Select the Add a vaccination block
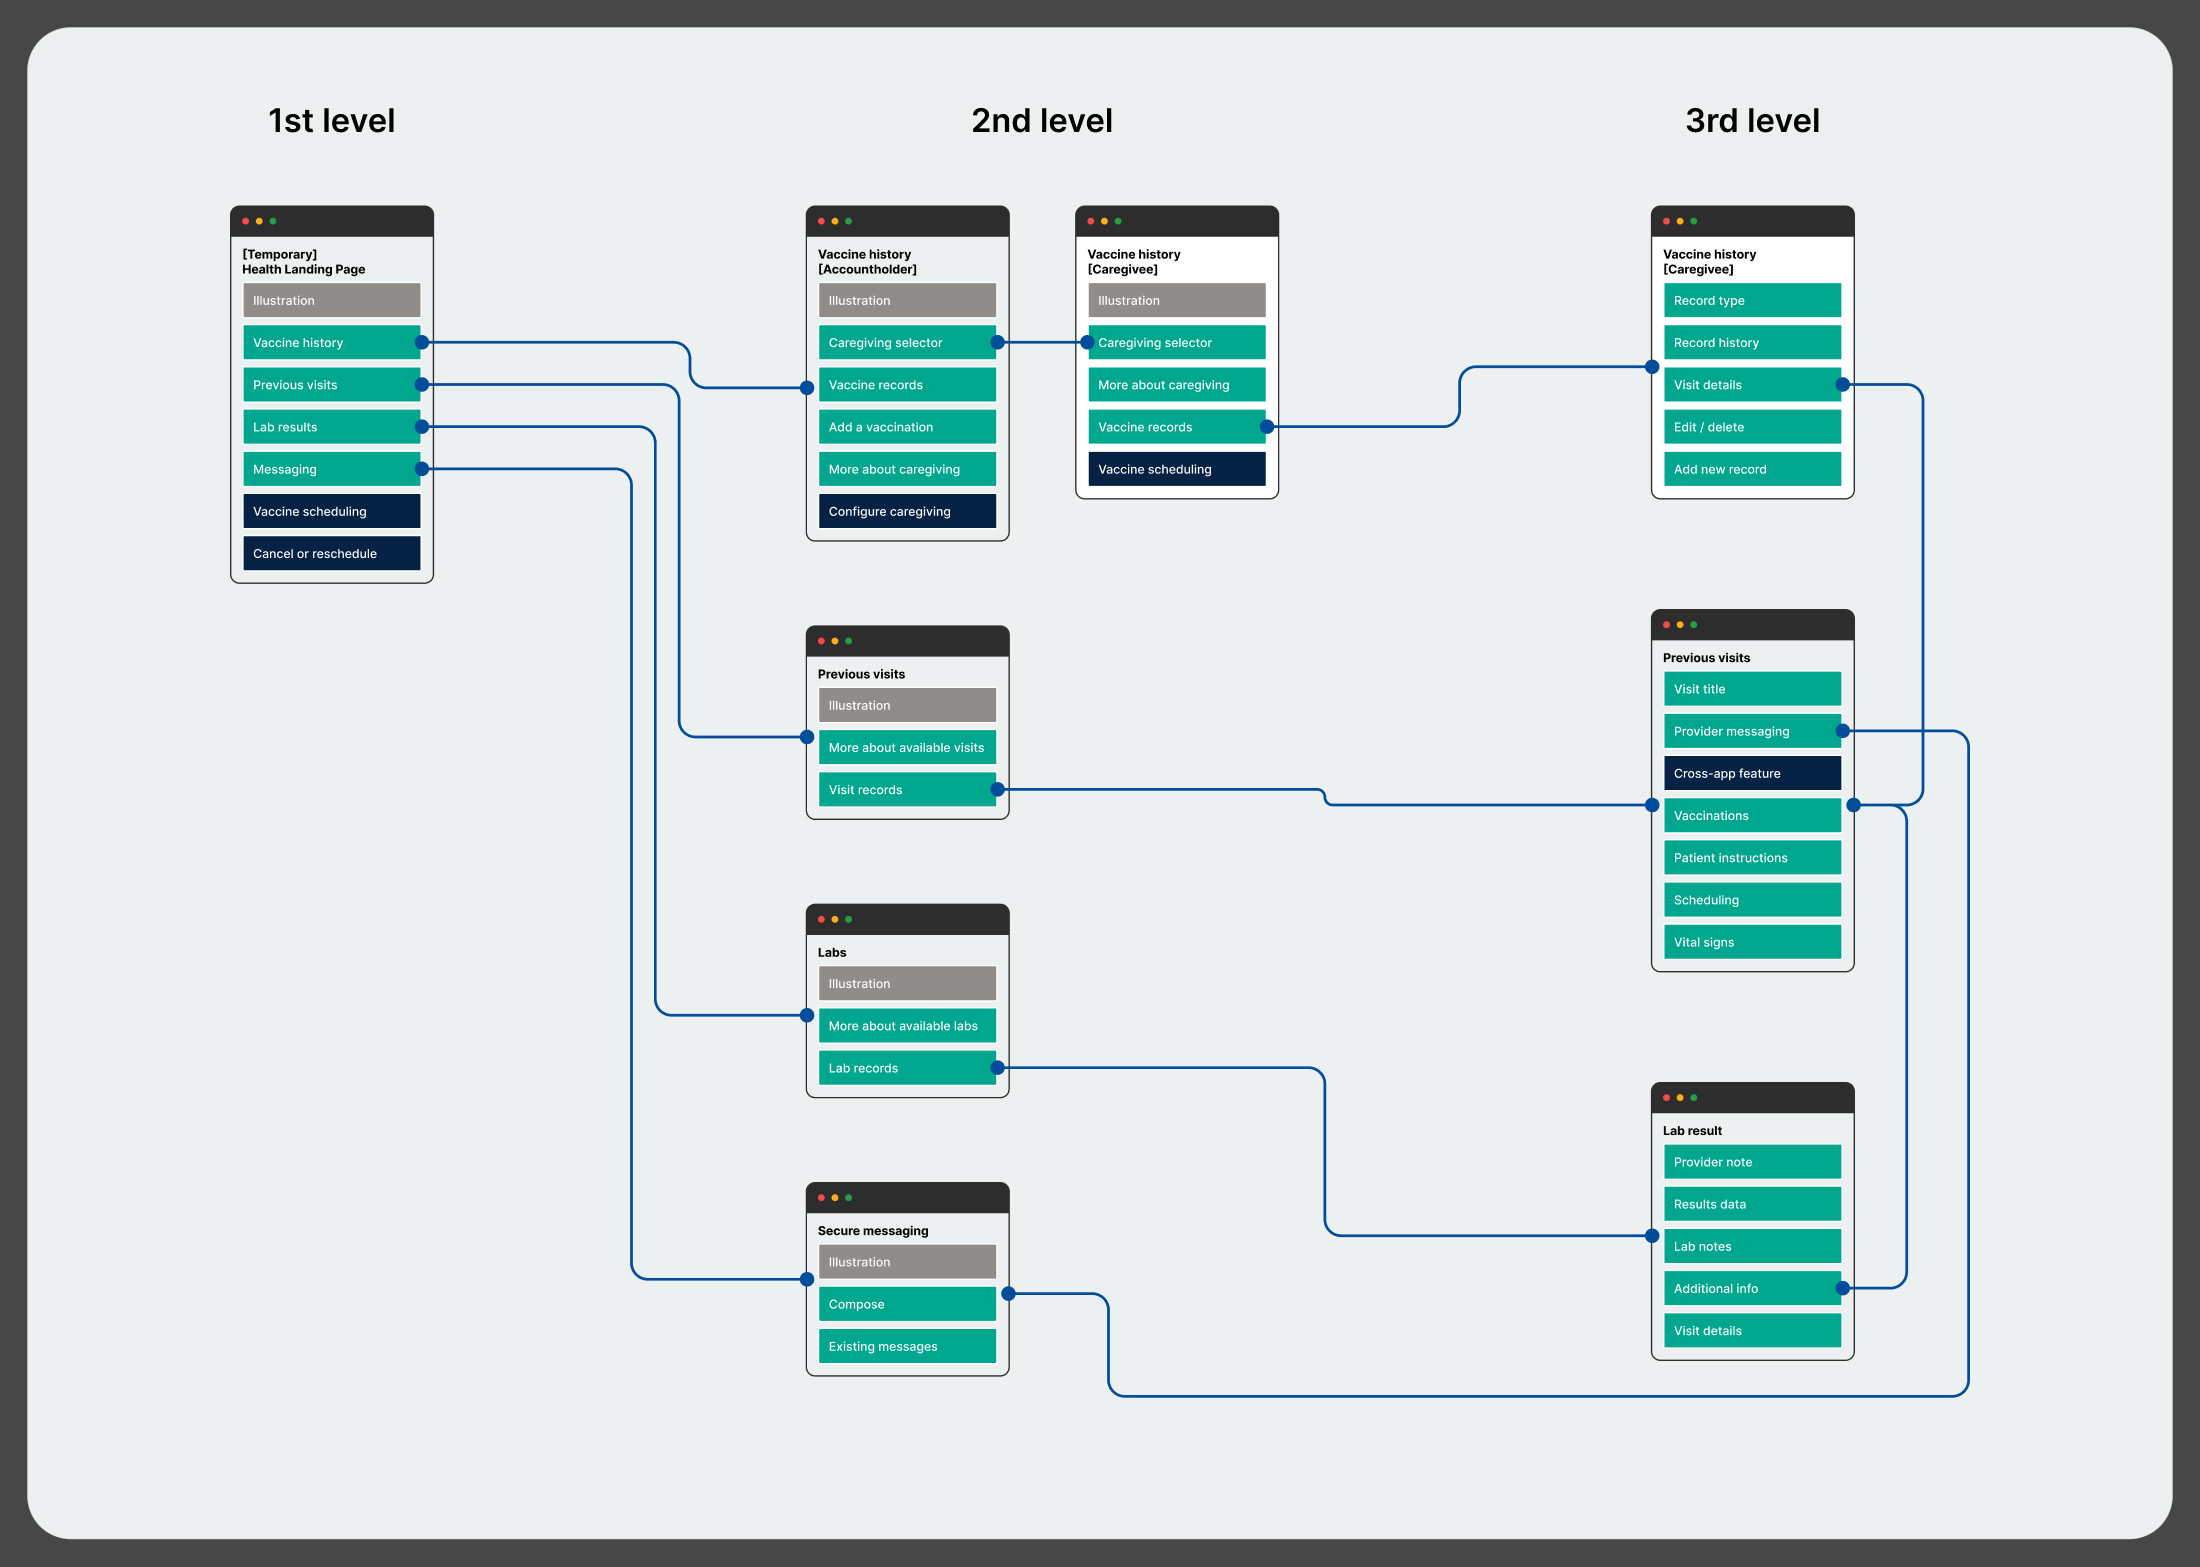 point(907,427)
